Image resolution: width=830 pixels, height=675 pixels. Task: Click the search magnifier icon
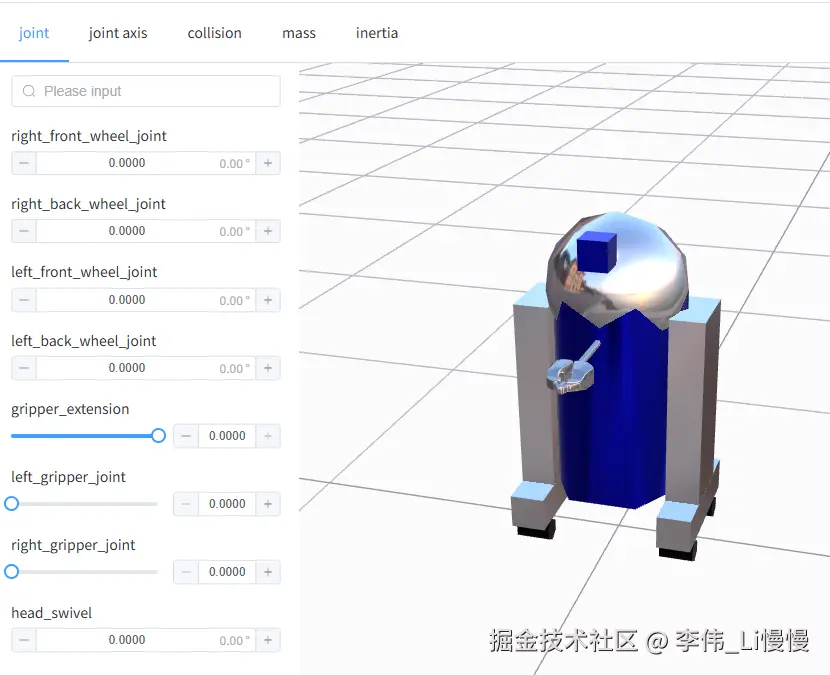29,91
